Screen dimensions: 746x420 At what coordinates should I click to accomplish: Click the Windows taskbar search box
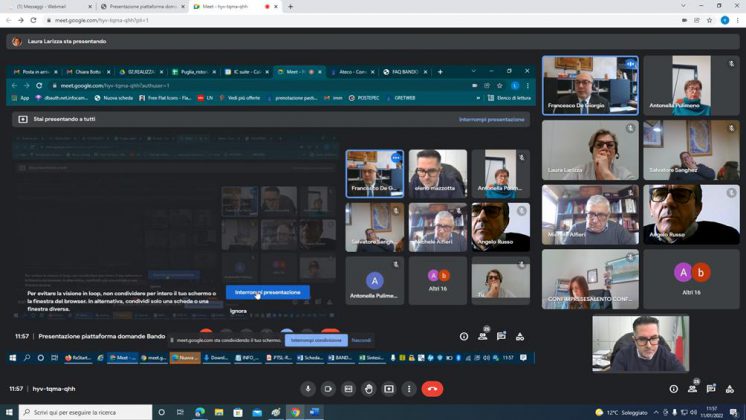tap(86, 412)
